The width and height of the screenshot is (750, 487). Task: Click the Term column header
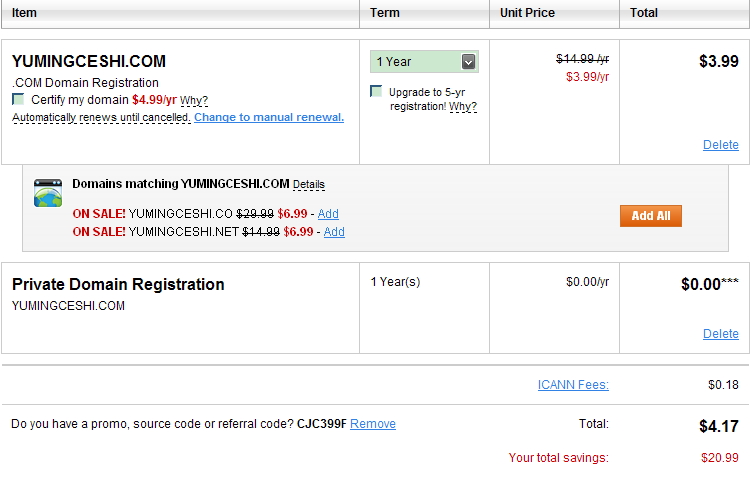click(385, 13)
